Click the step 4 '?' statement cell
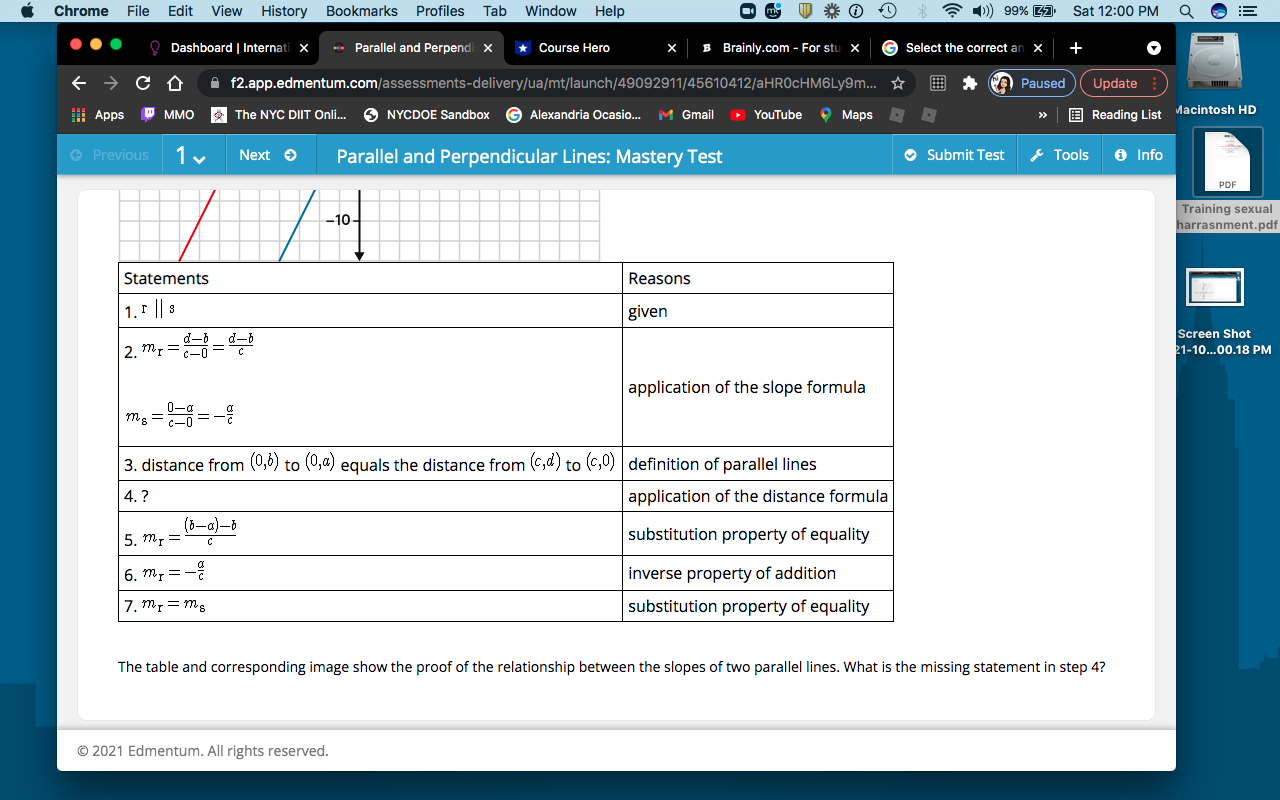Viewport: 1280px width, 800px height. coord(370,496)
